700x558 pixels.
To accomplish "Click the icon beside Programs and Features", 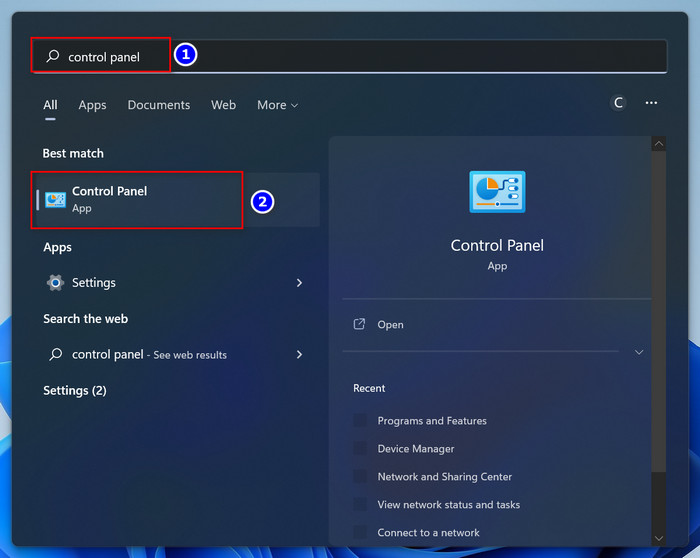I will 360,421.
